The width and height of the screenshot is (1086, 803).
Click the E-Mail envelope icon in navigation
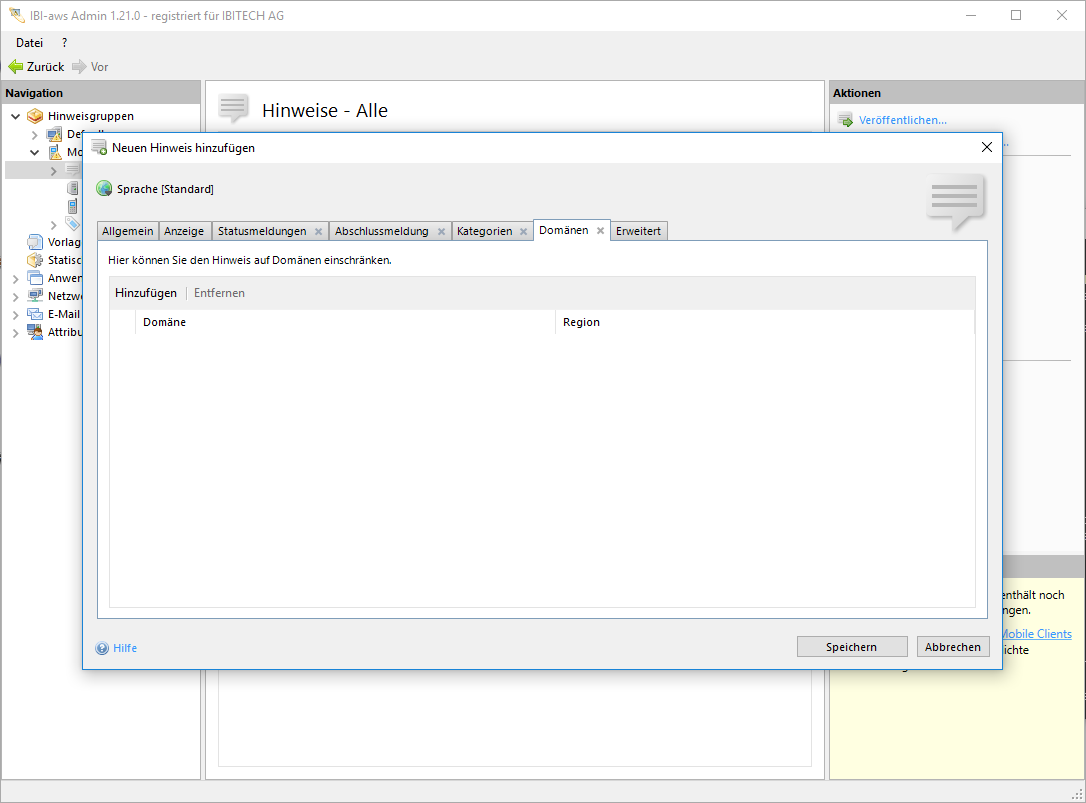click(36, 314)
